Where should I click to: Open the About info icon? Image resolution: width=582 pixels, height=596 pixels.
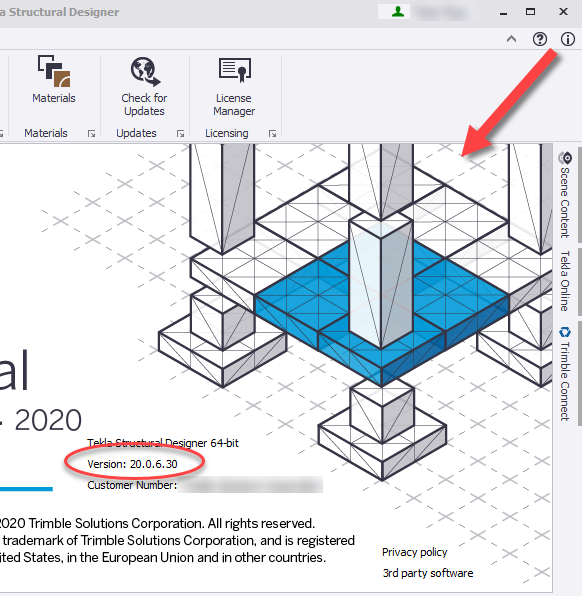(568, 39)
